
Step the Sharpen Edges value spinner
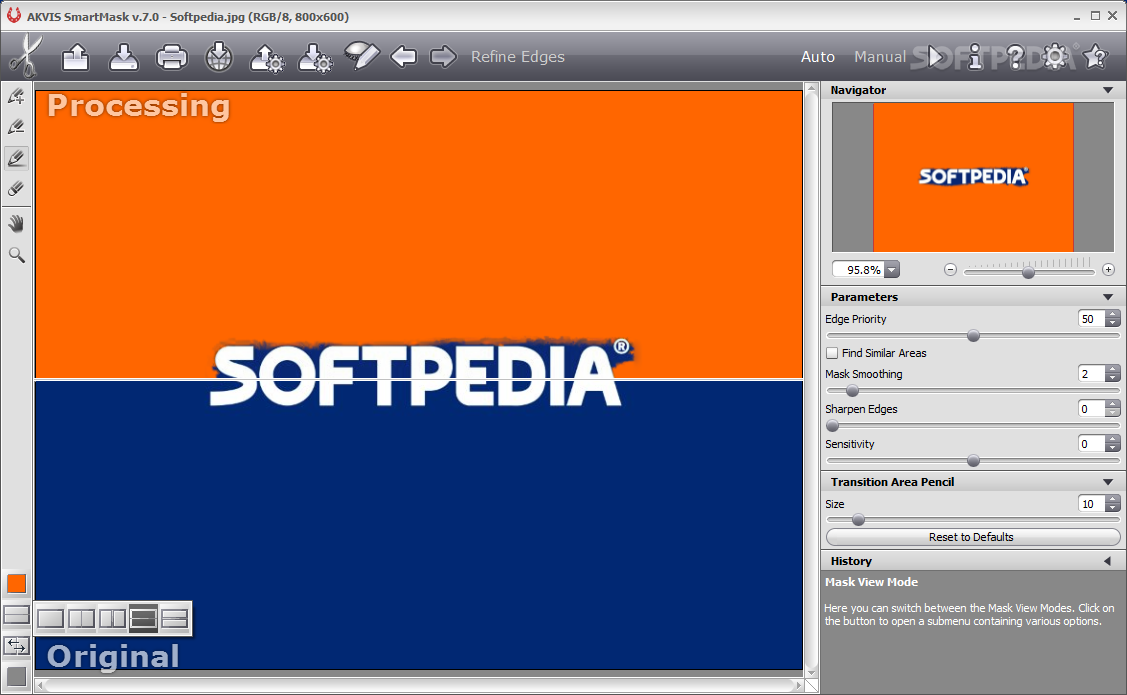(1113, 409)
